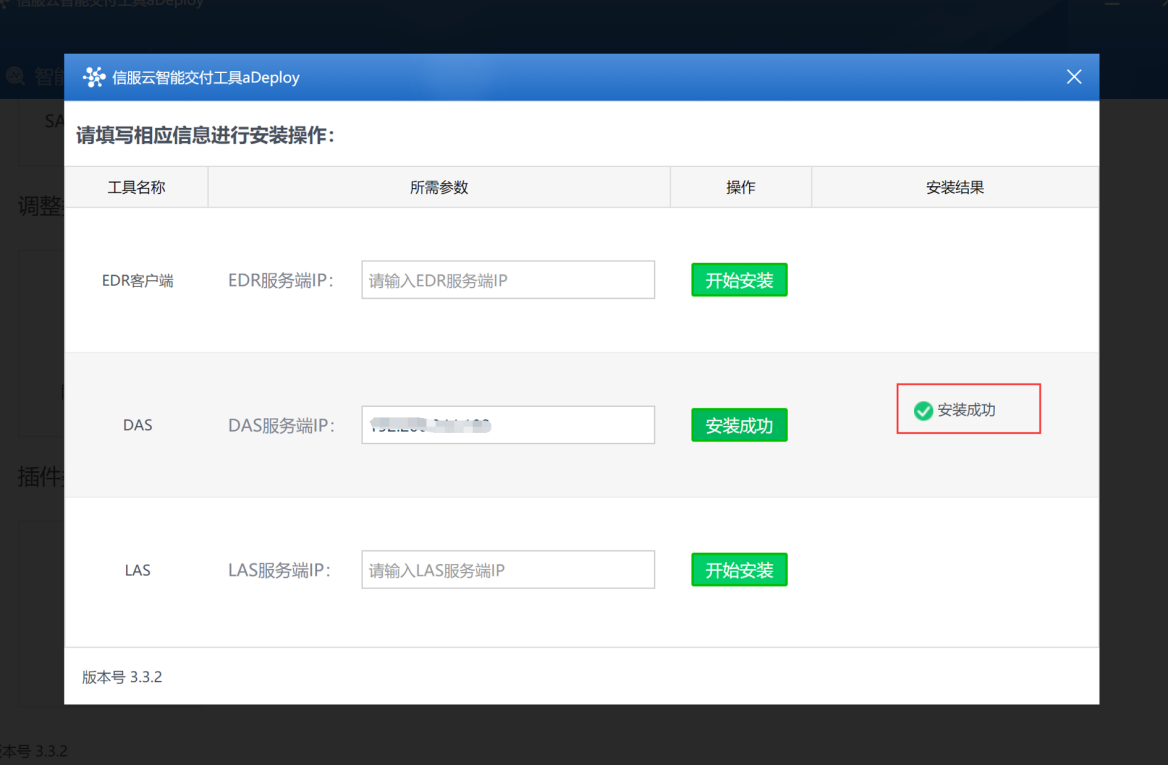1168x765 pixels.
Task: Click the EDR服务端IP input field
Action: pyautogui.click(x=508, y=280)
